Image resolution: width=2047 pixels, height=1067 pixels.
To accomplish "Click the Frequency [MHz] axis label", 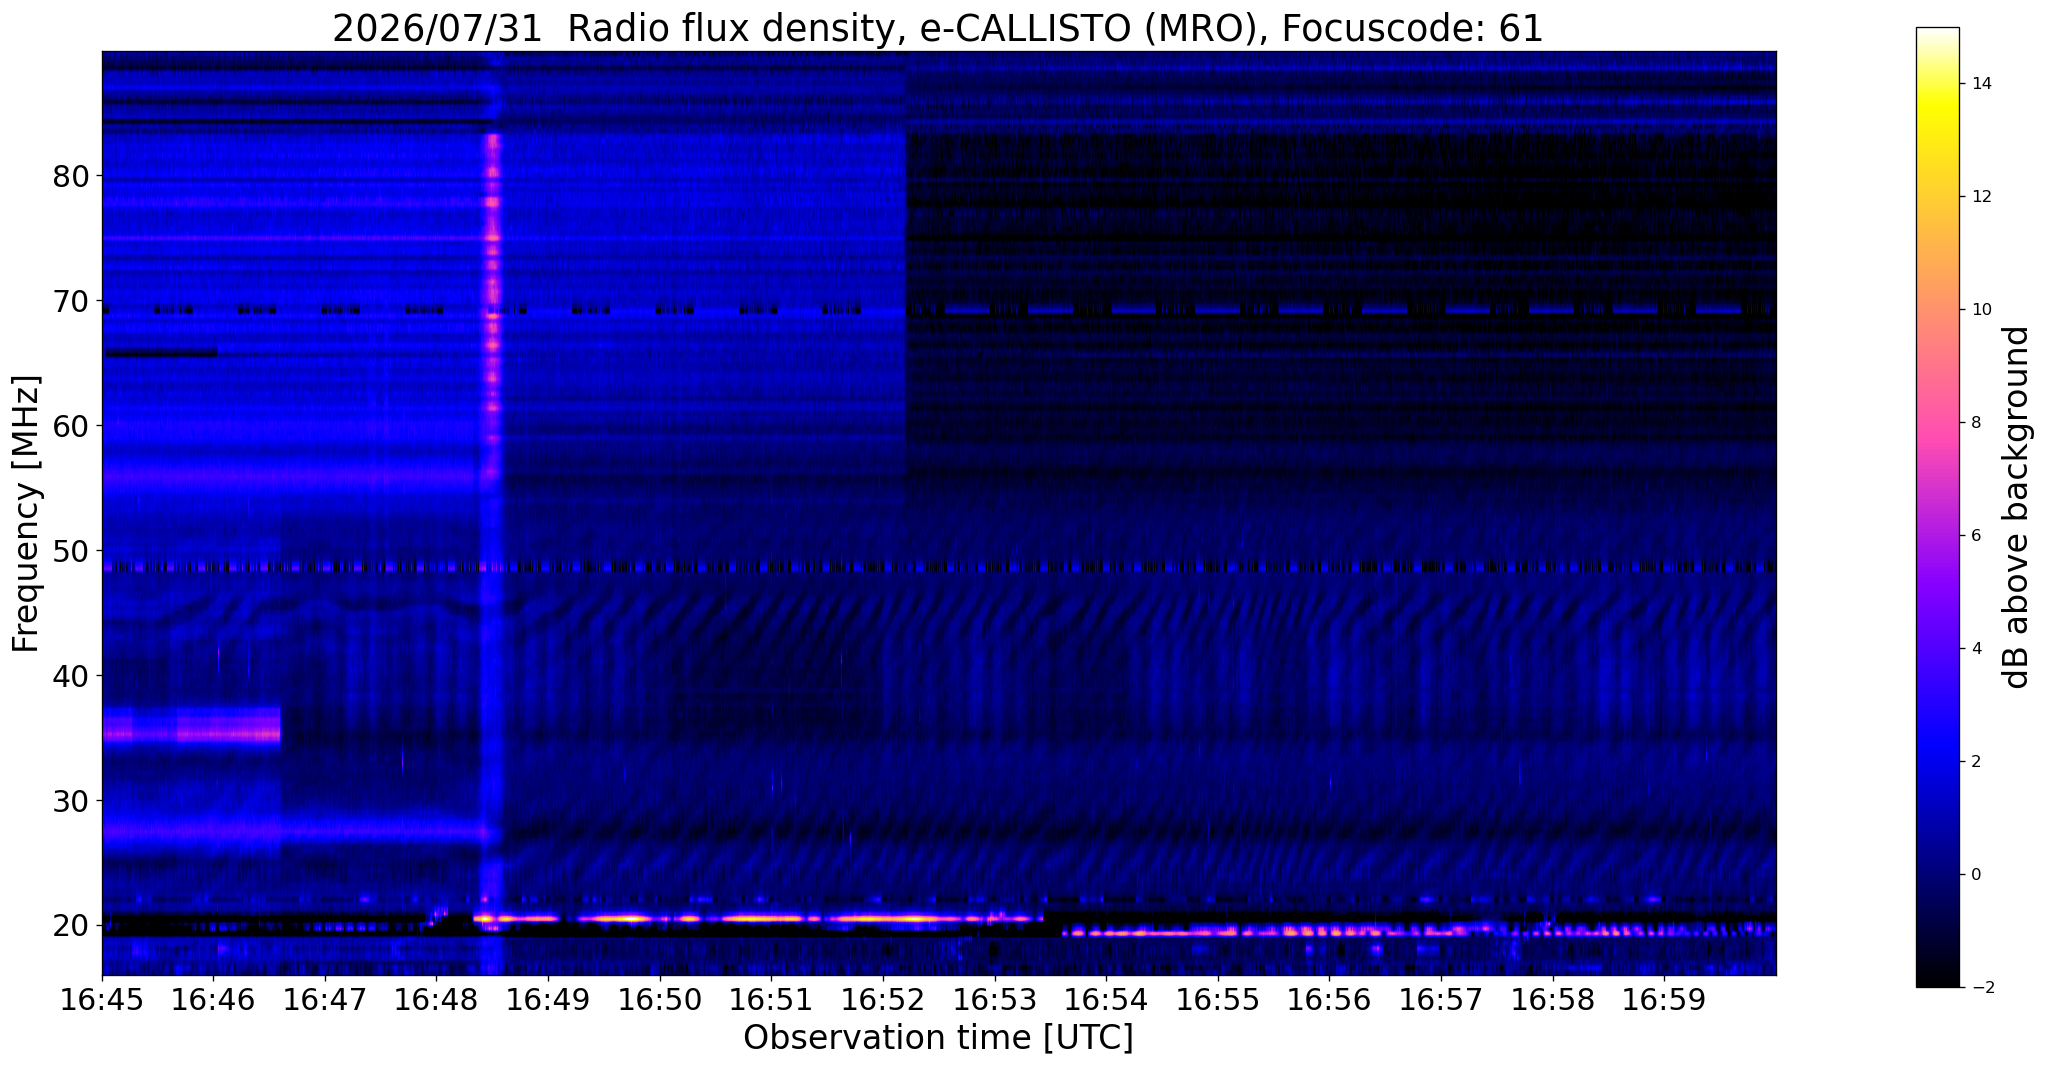I will tap(27, 513).
